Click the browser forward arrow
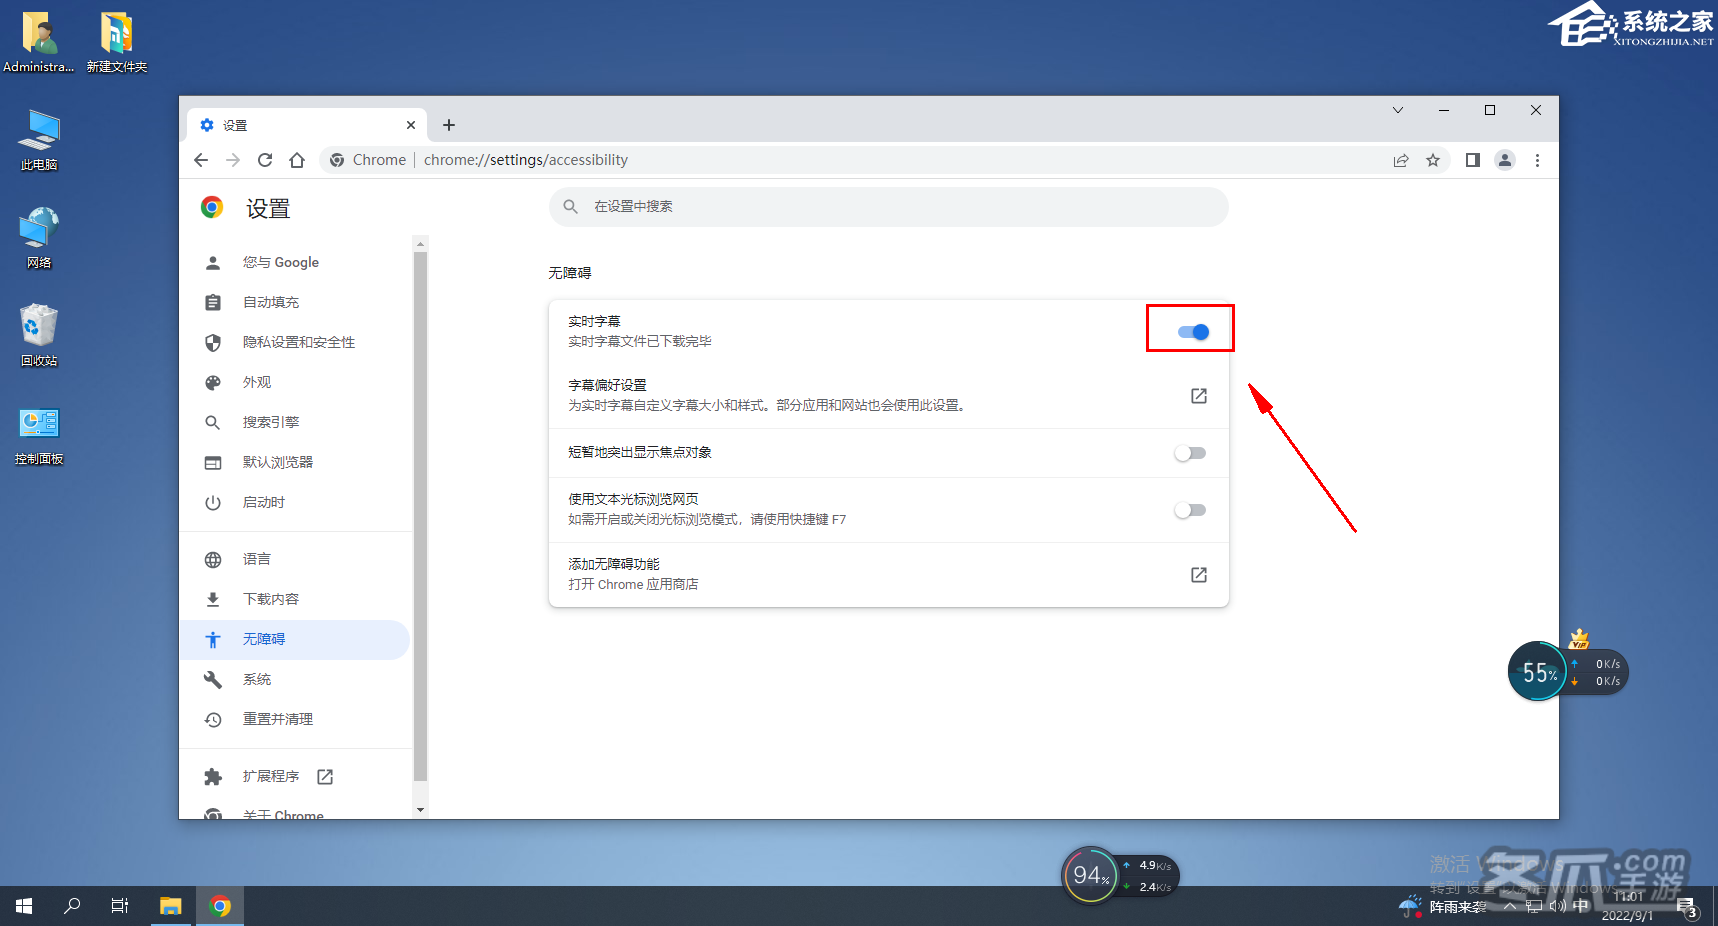1718x926 pixels. pos(233,160)
